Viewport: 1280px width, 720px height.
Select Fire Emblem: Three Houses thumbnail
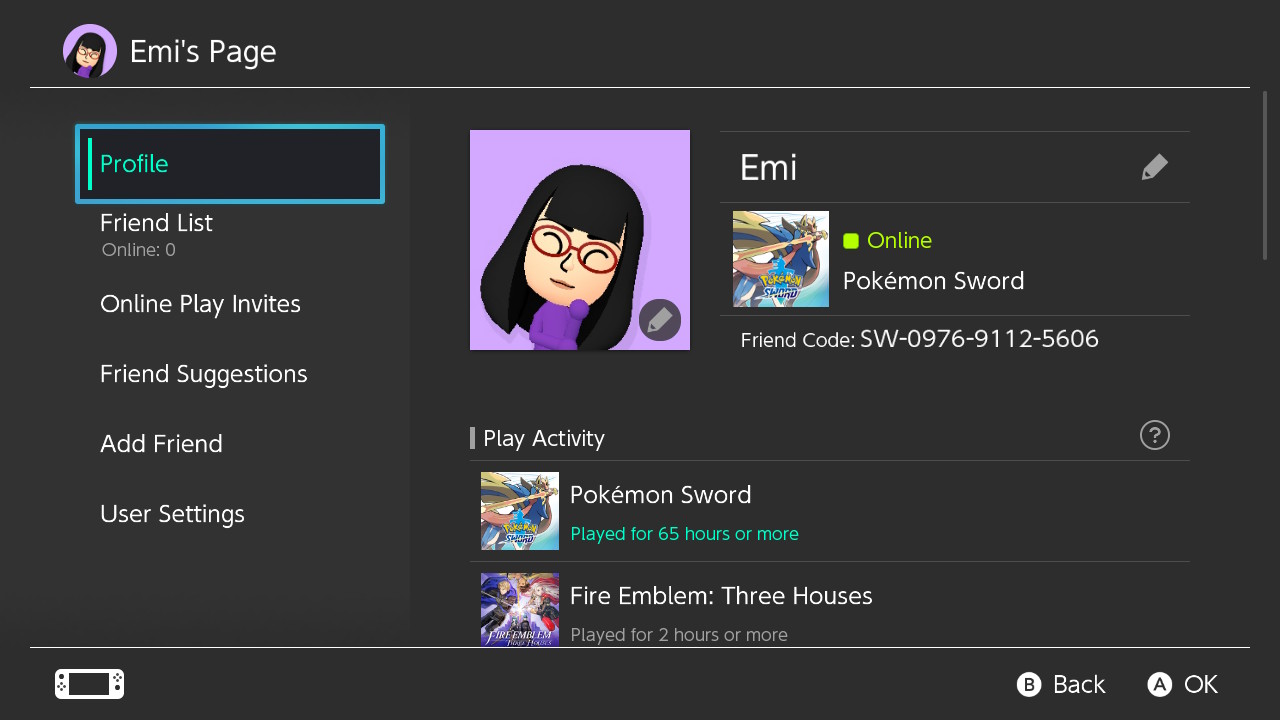519,609
